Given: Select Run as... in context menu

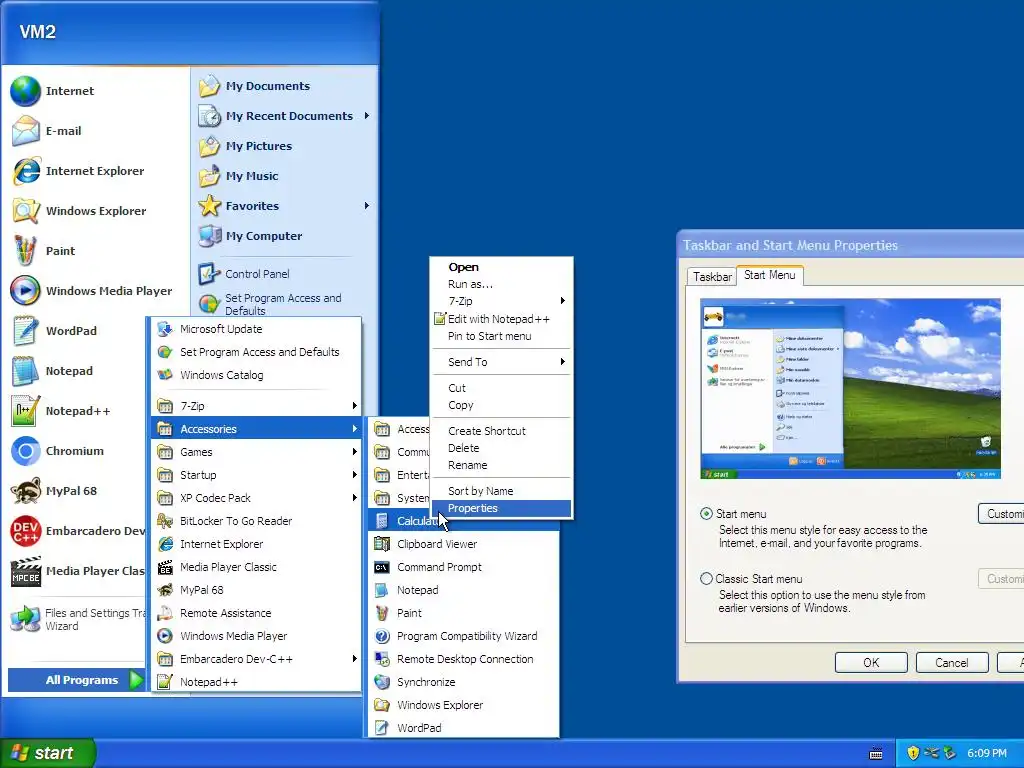Looking at the screenshot, I should tap(501, 284).
